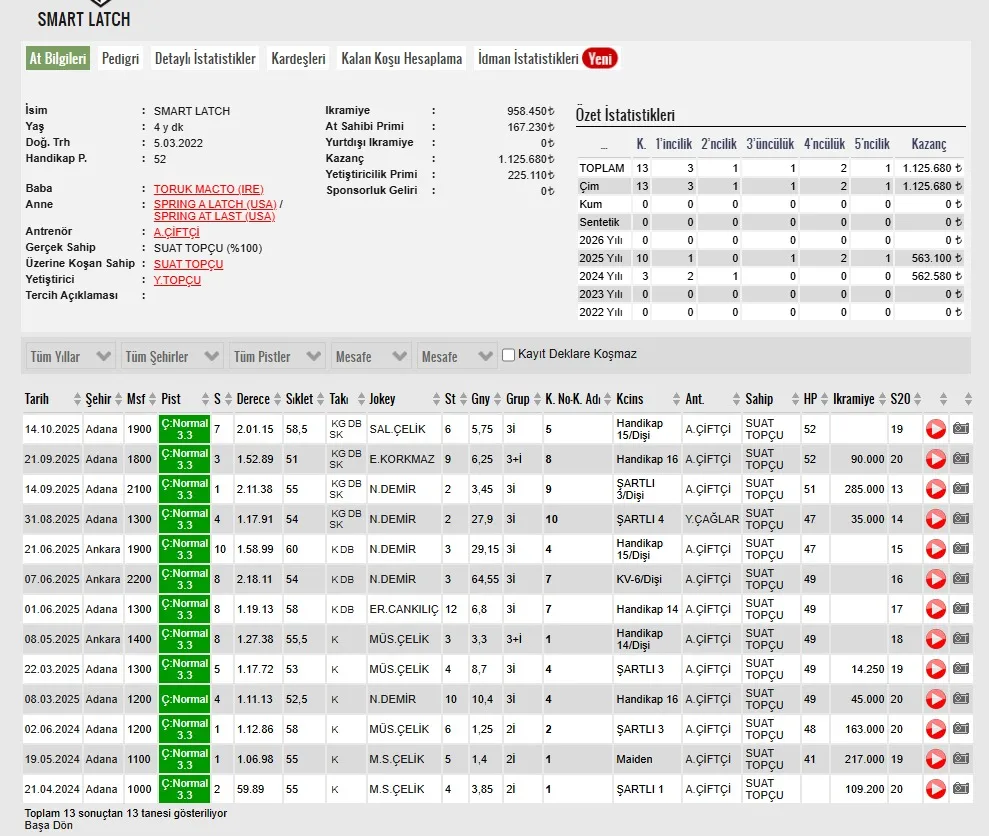The image size is (989, 836).
Task: Click the Başa Dön link
Action: pyautogui.click(x=49, y=825)
